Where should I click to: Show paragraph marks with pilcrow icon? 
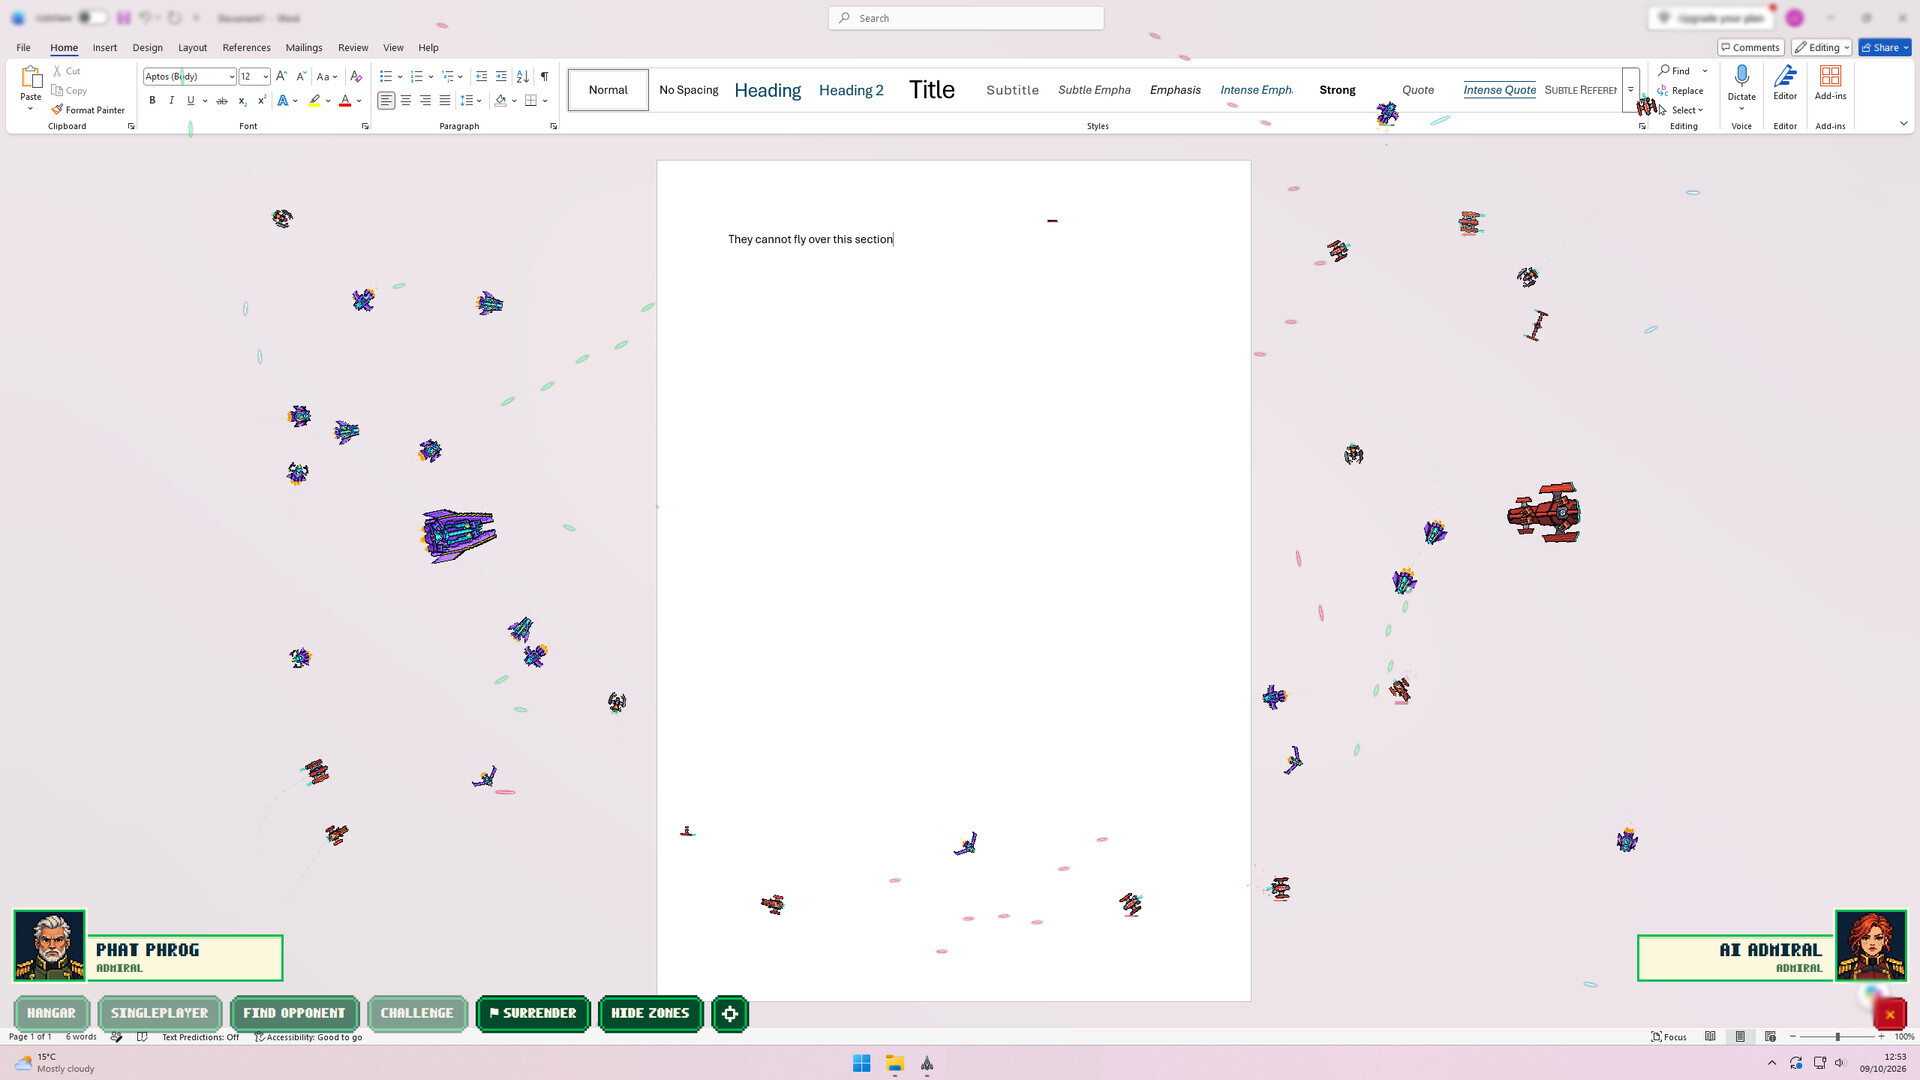(x=544, y=76)
